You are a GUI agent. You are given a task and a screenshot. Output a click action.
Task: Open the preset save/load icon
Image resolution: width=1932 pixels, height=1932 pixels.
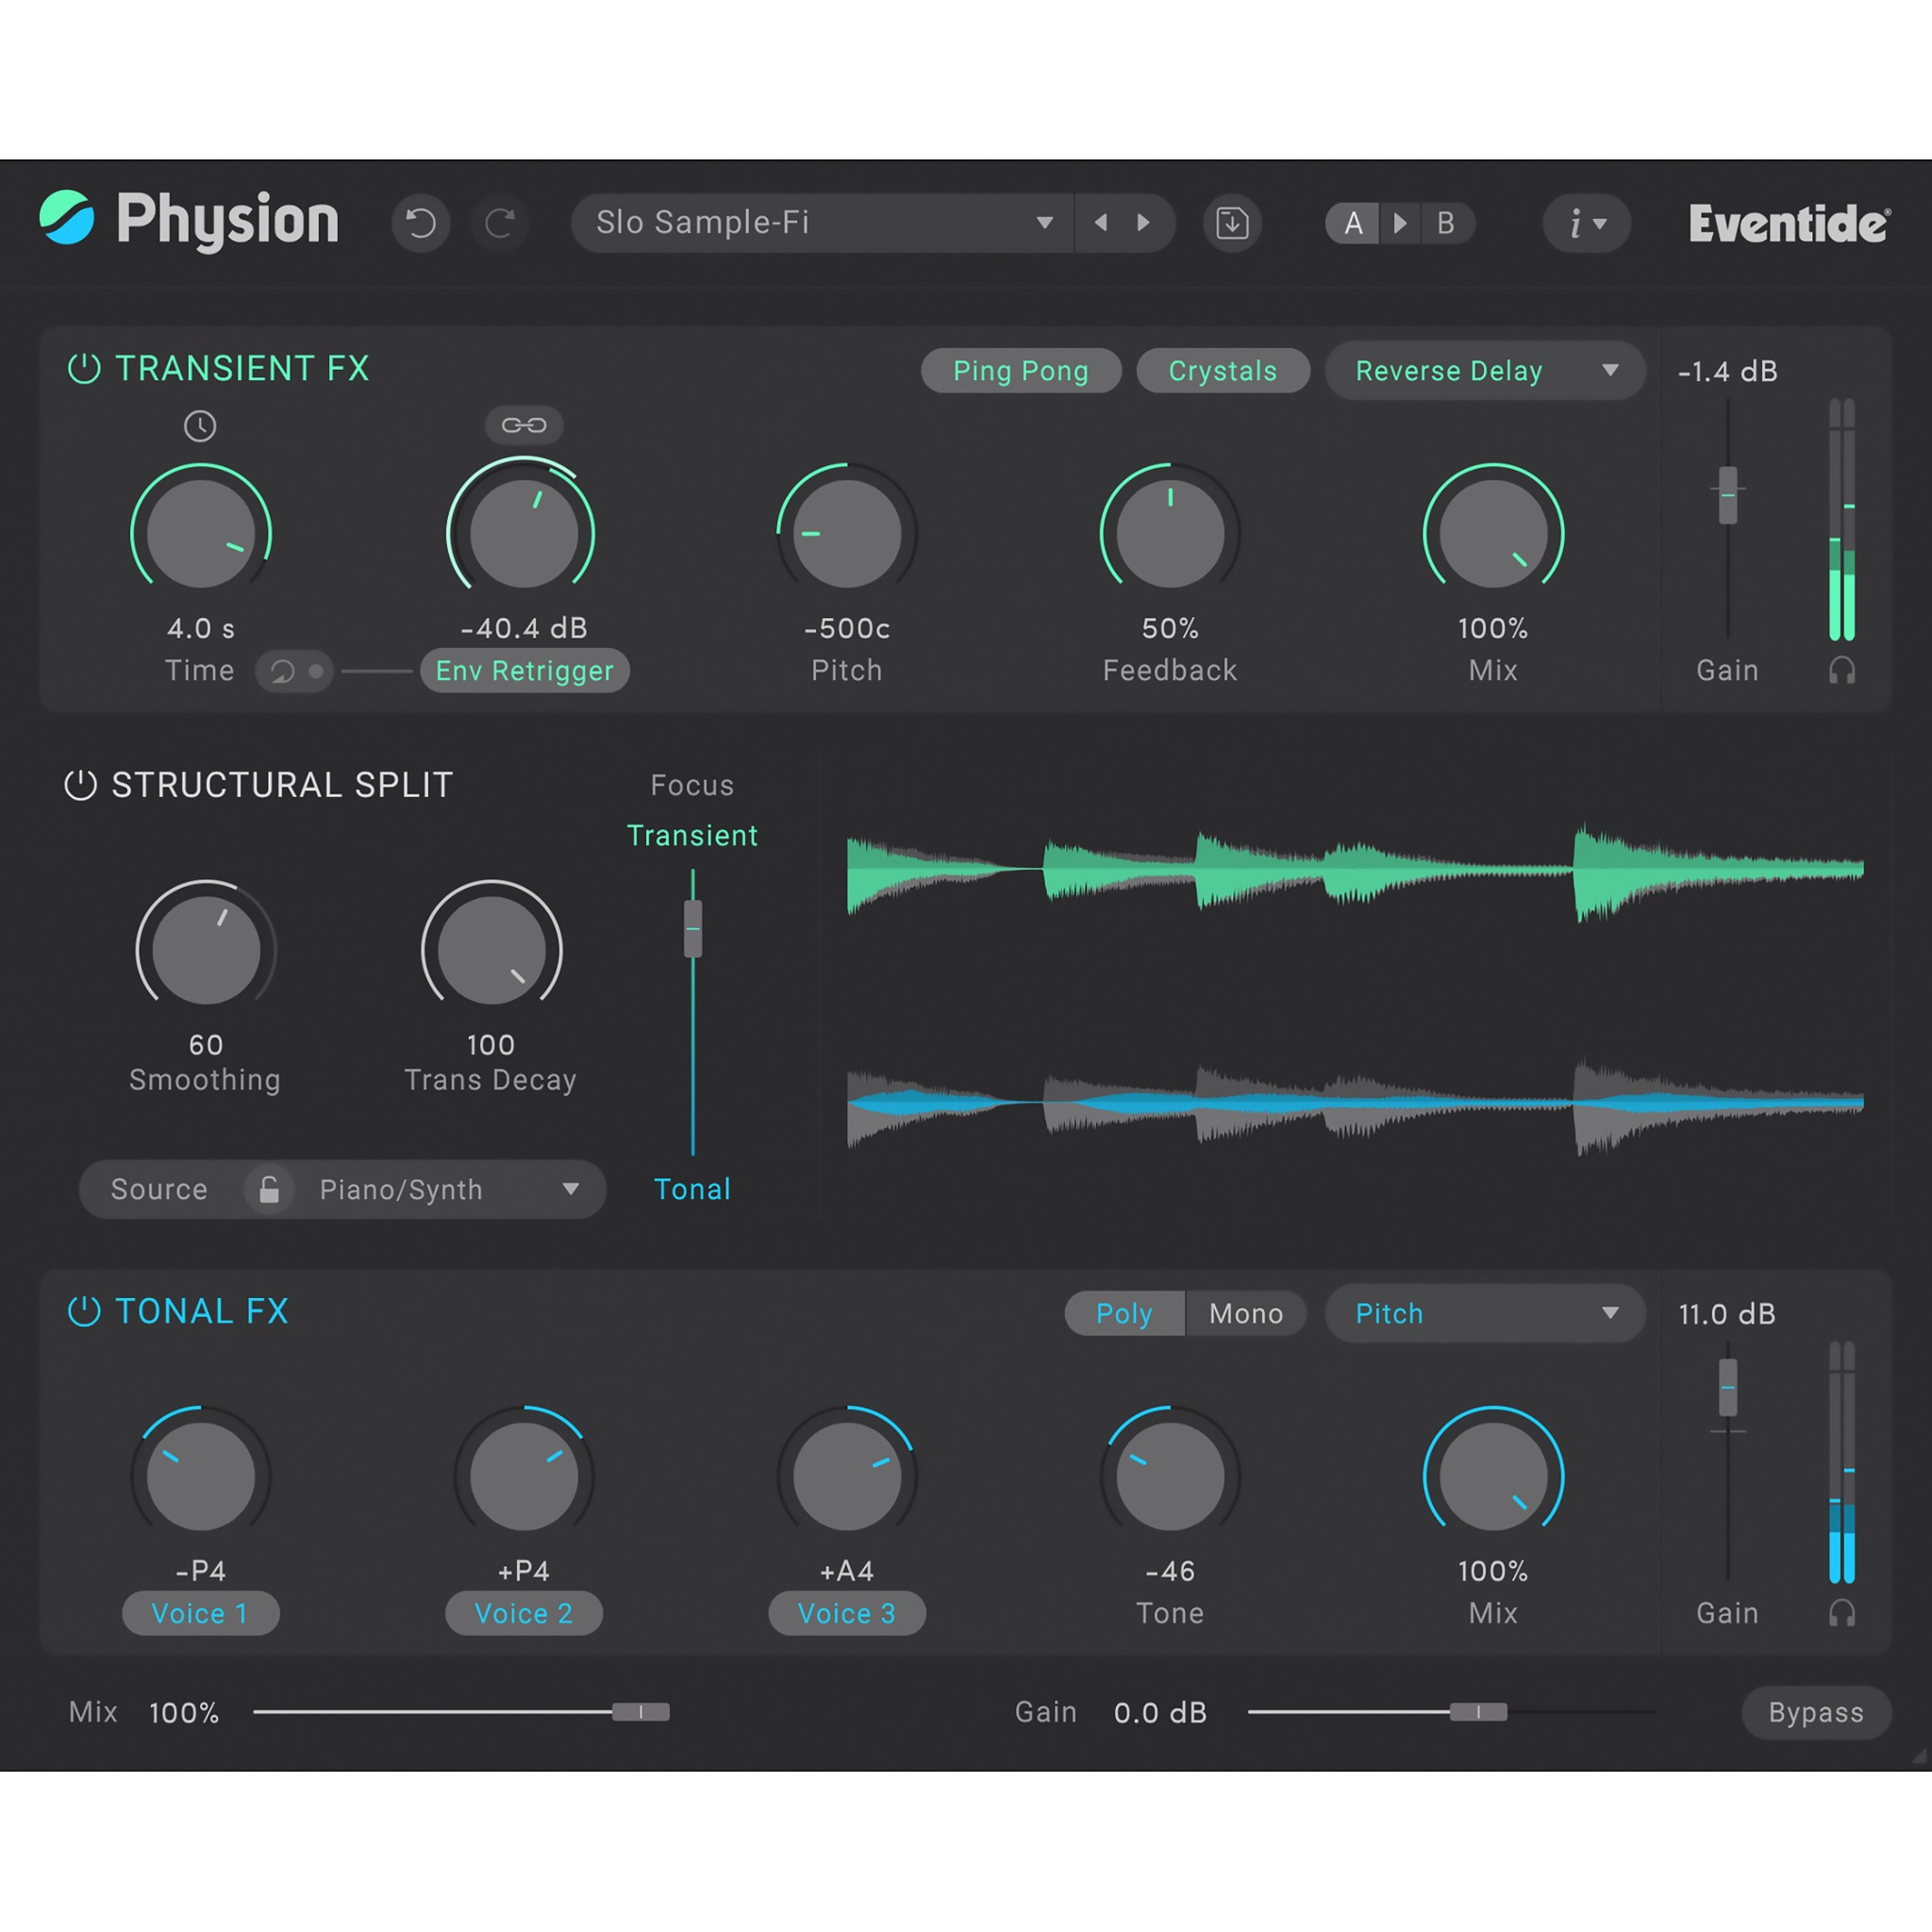click(1232, 223)
